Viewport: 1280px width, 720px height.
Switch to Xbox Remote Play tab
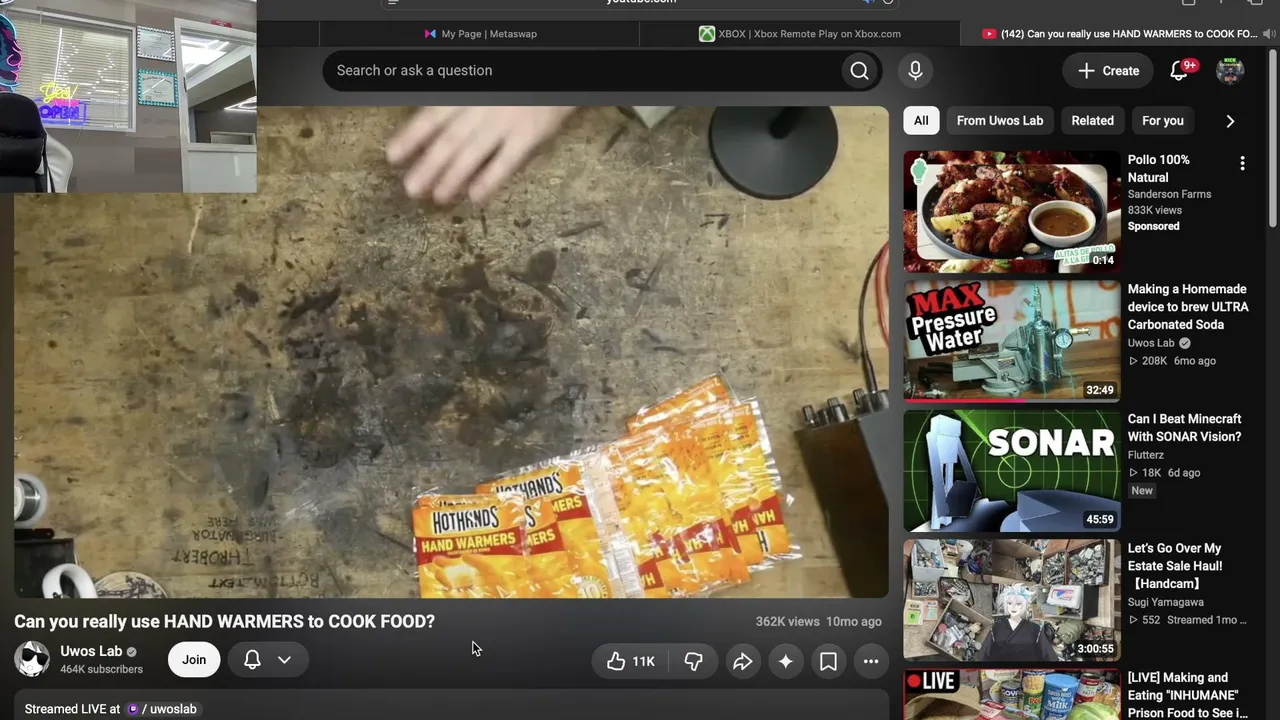(x=800, y=34)
